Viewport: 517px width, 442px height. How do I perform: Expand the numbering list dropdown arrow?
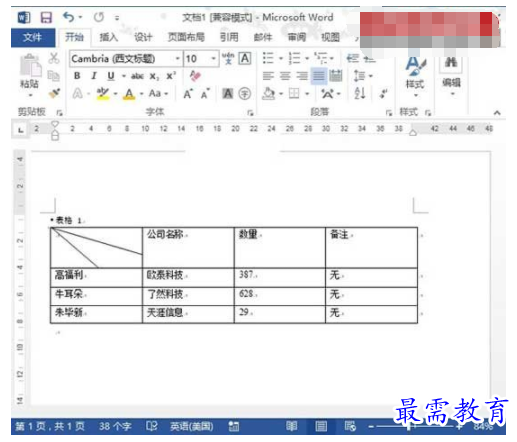point(307,59)
